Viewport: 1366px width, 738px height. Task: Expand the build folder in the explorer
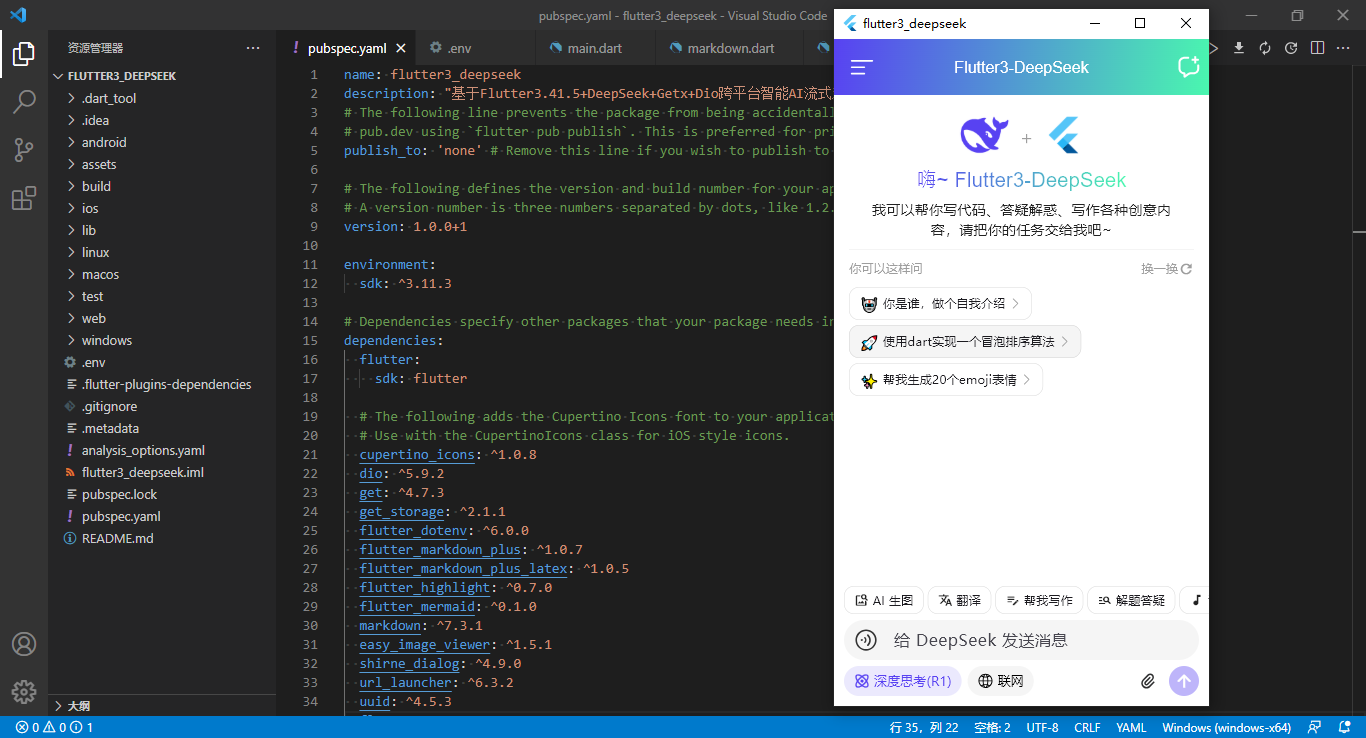[x=162, y=186]
